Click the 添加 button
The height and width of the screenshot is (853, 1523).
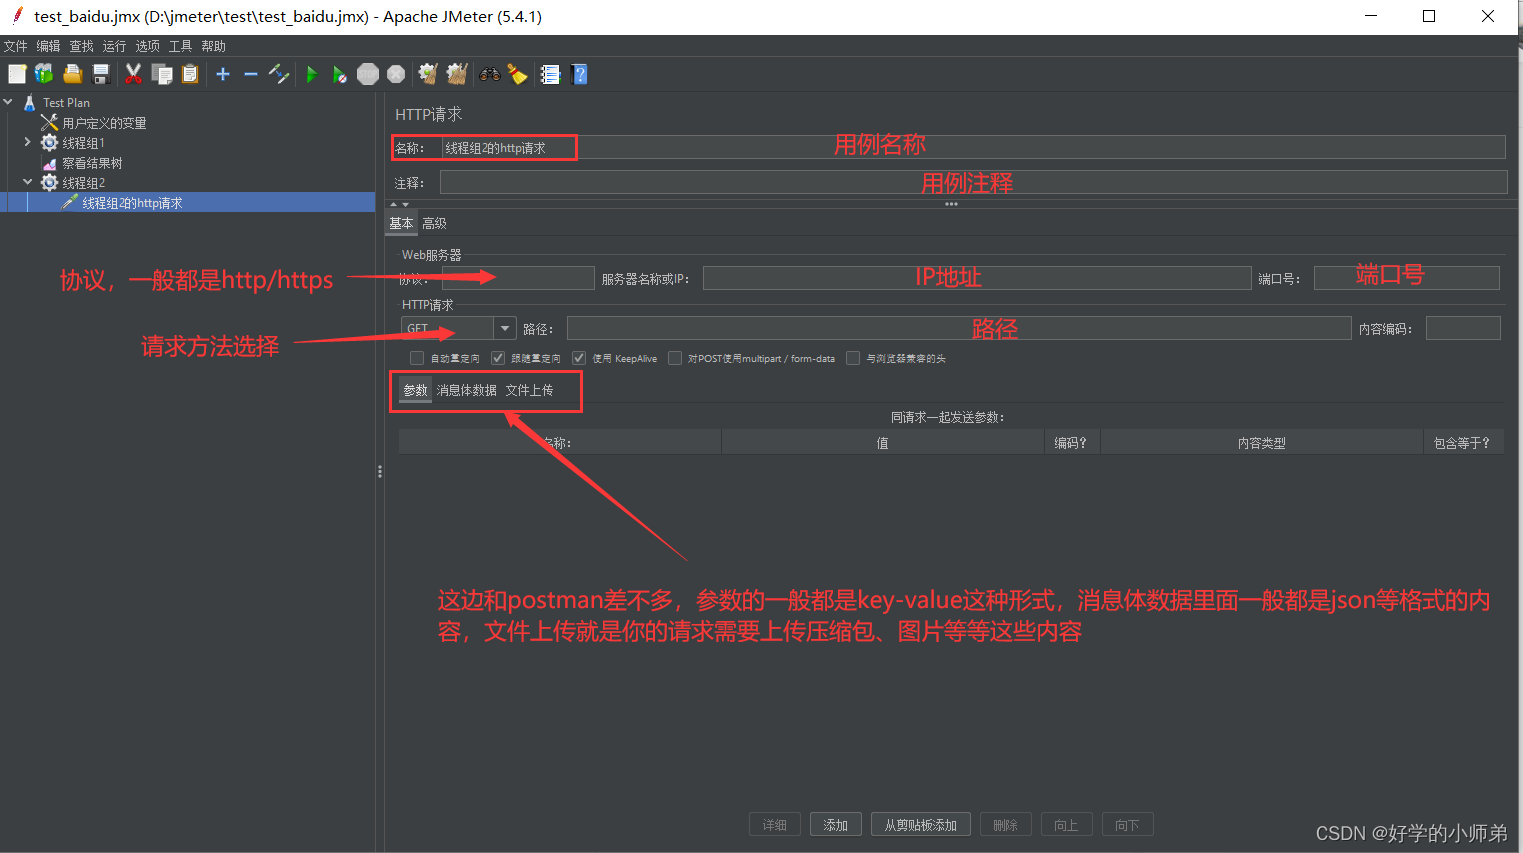click(835, 825)
